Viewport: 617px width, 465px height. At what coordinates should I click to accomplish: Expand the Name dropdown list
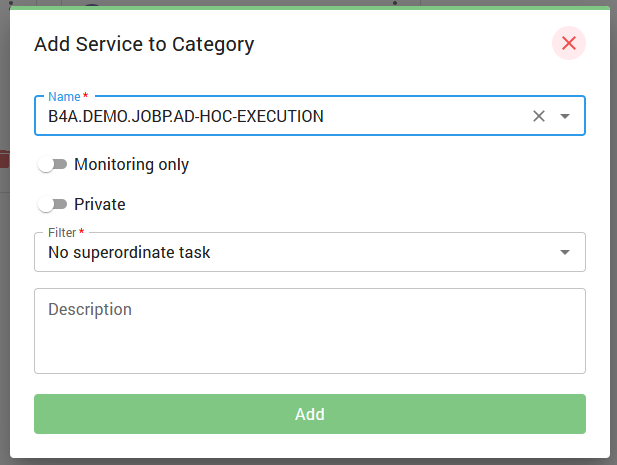click(x=565, y=116)
